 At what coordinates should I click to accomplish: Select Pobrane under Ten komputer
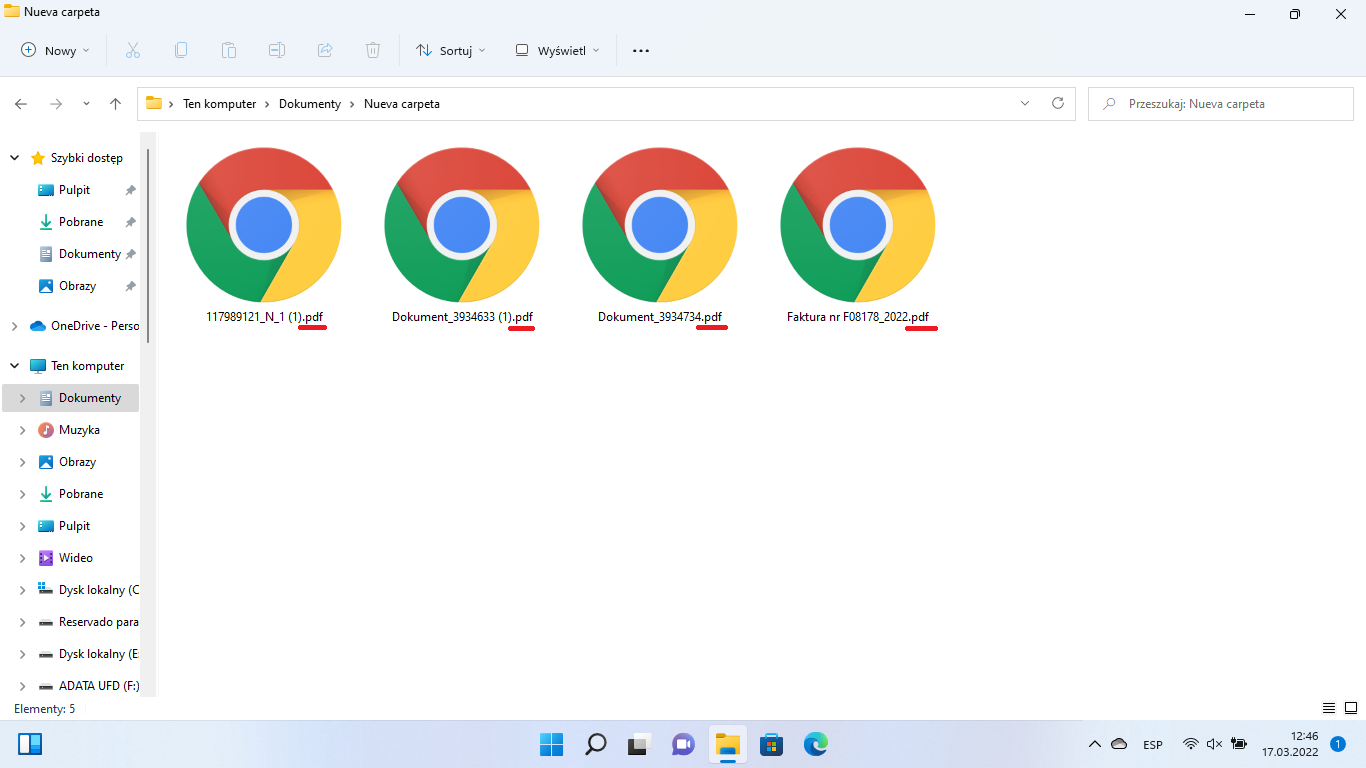80,494
